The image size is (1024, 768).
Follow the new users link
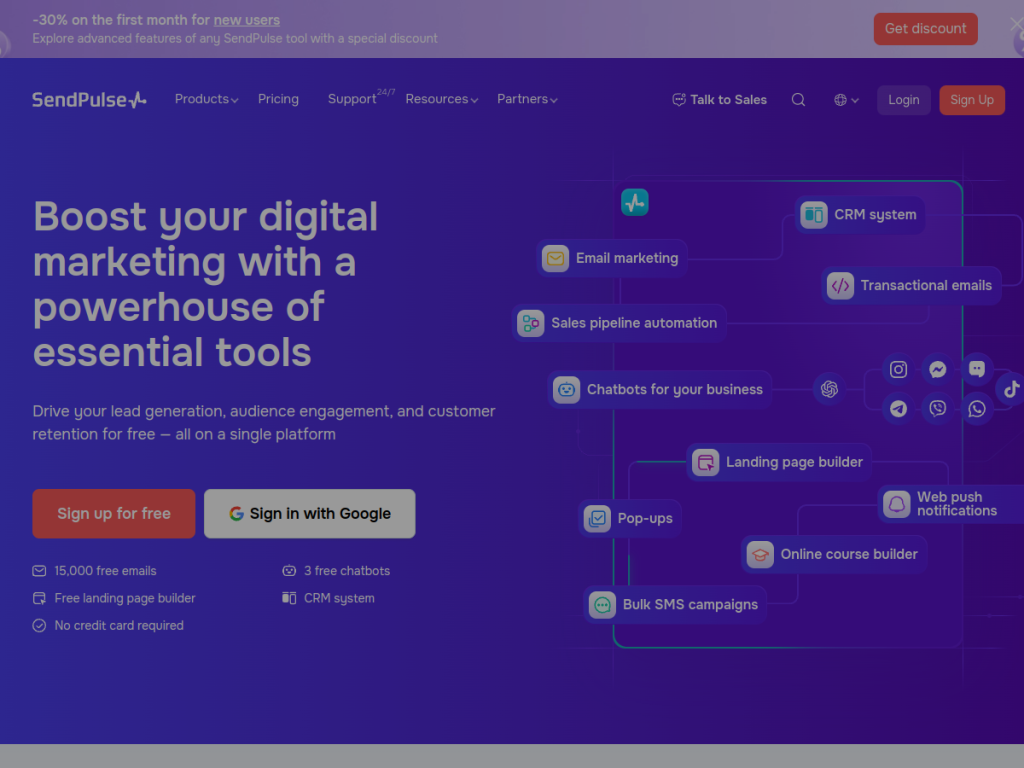pos(247,20)
